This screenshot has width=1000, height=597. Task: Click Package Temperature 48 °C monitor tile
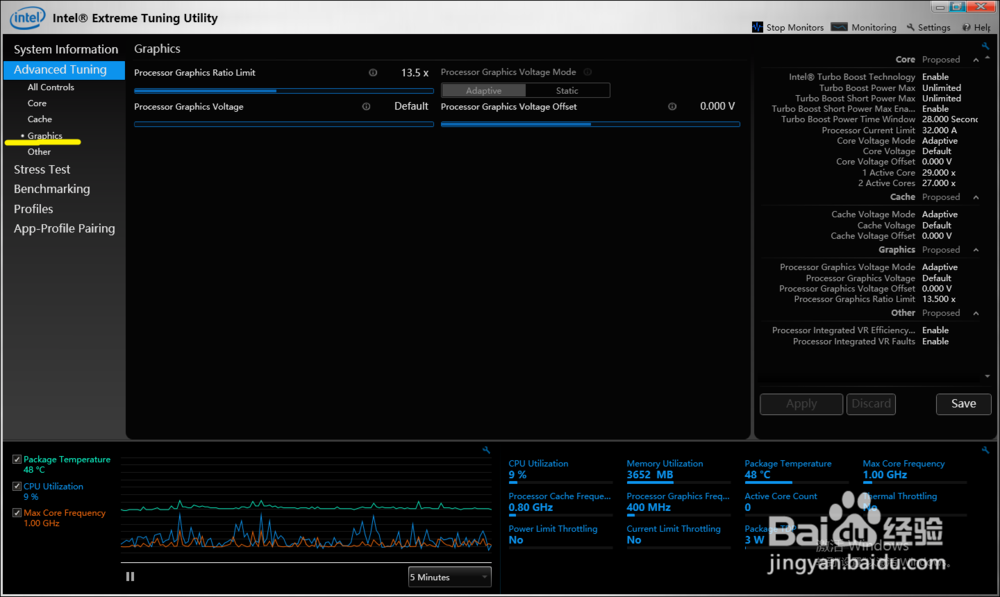coord(797,471)
